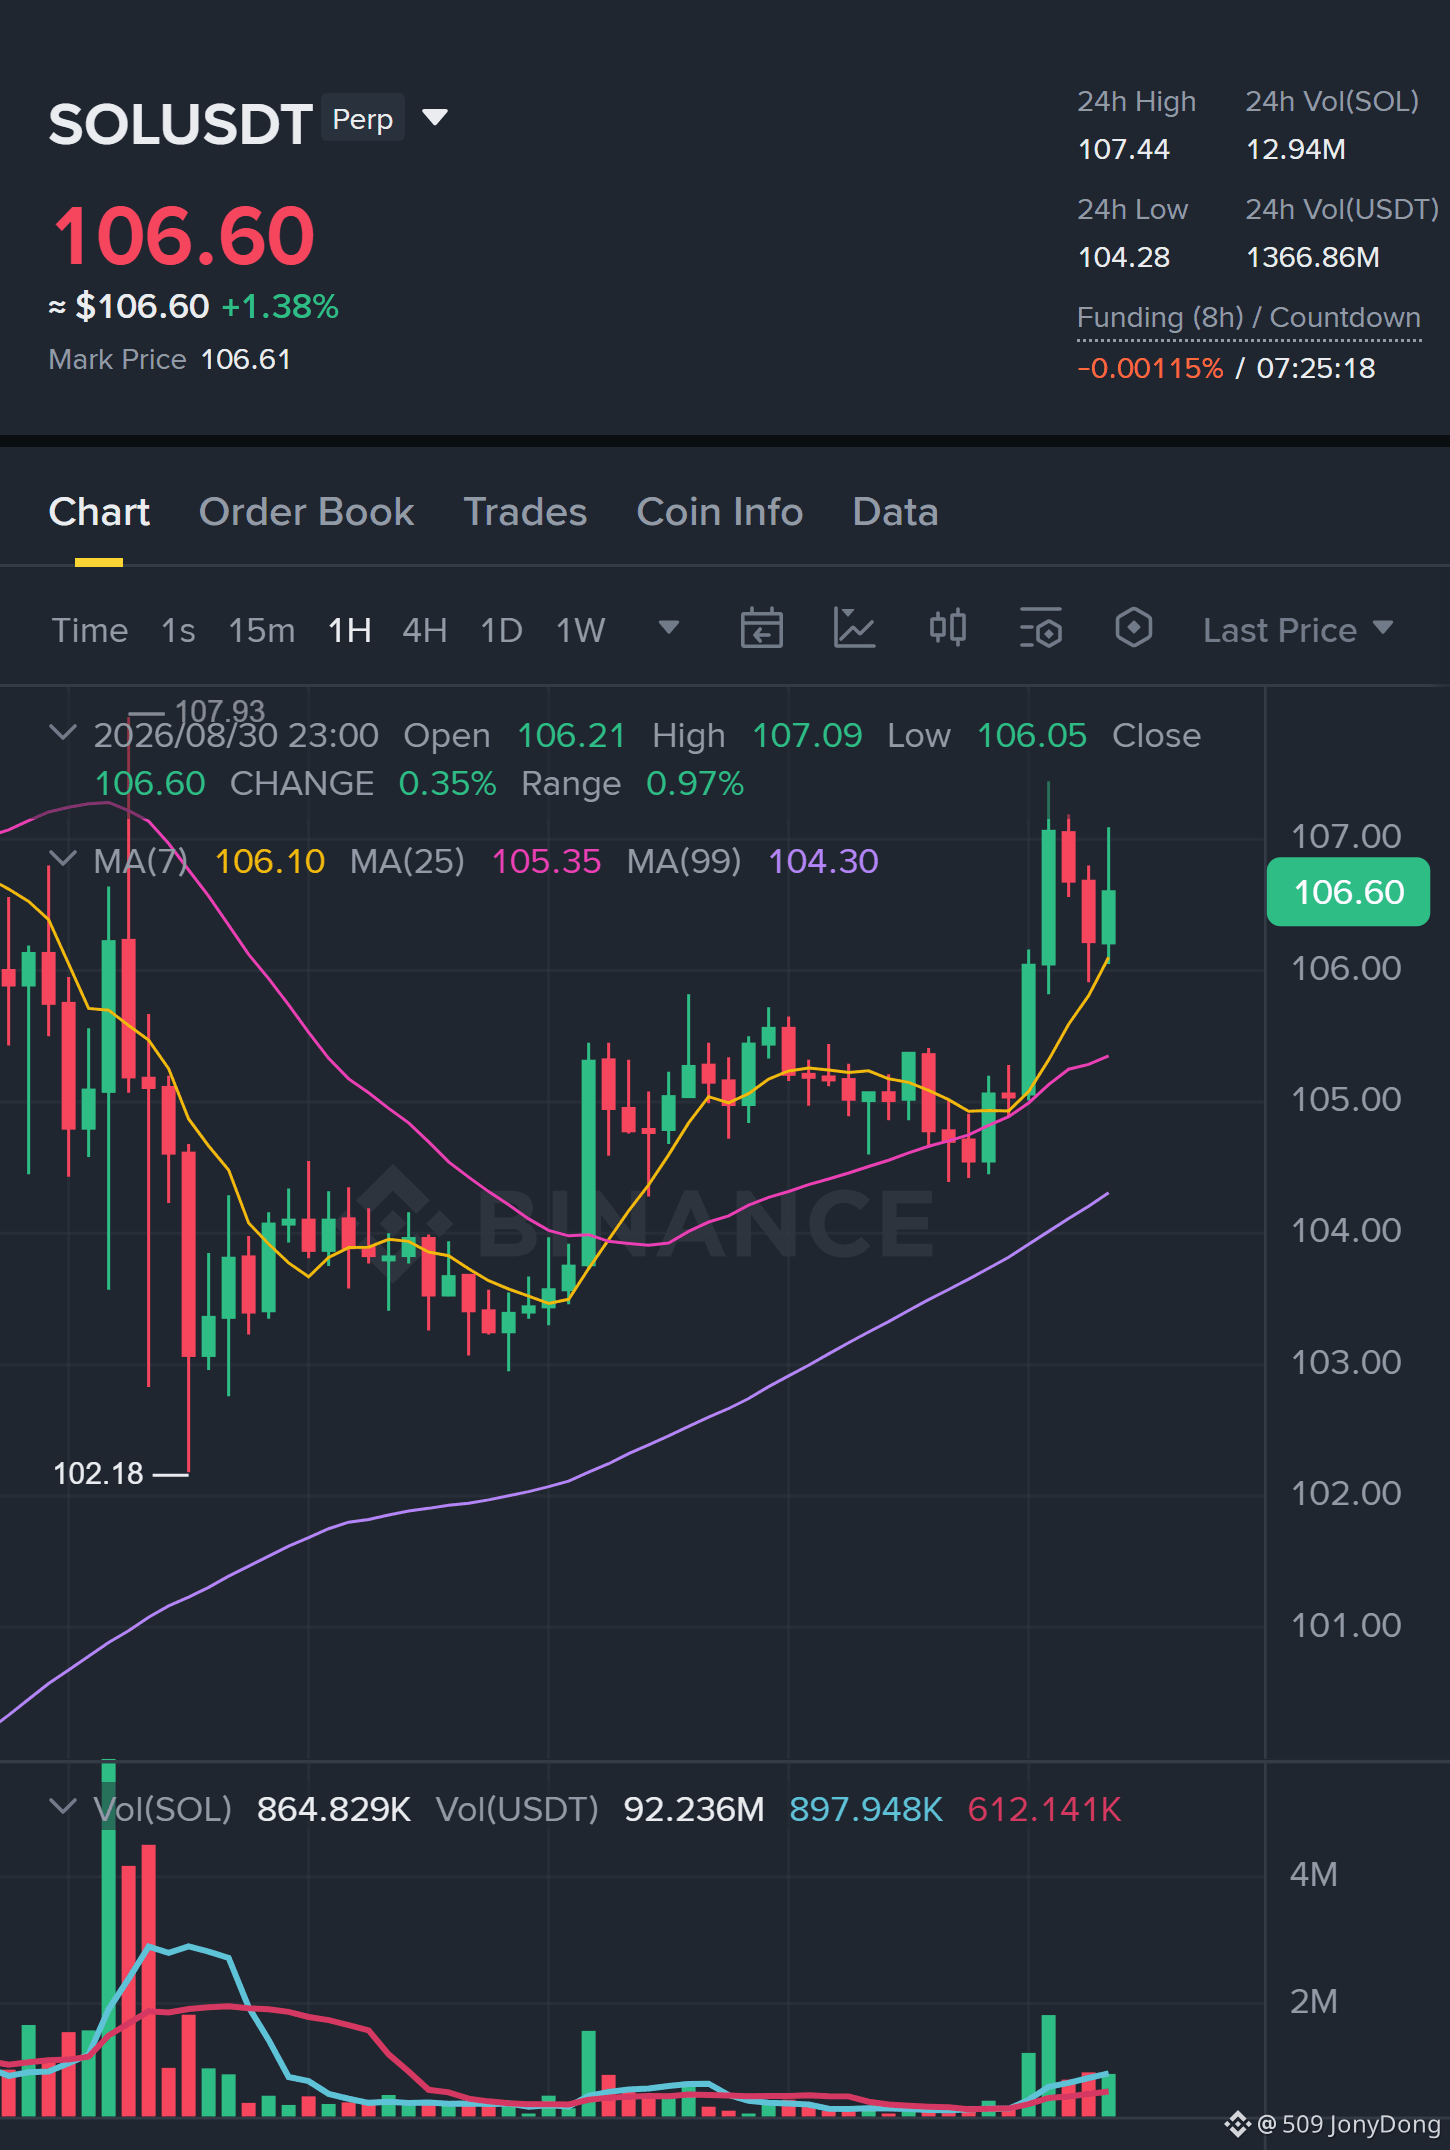Viewport: 1450px width, 2150px height.
Task: Select the 4H interval
Action: point(425,630)
